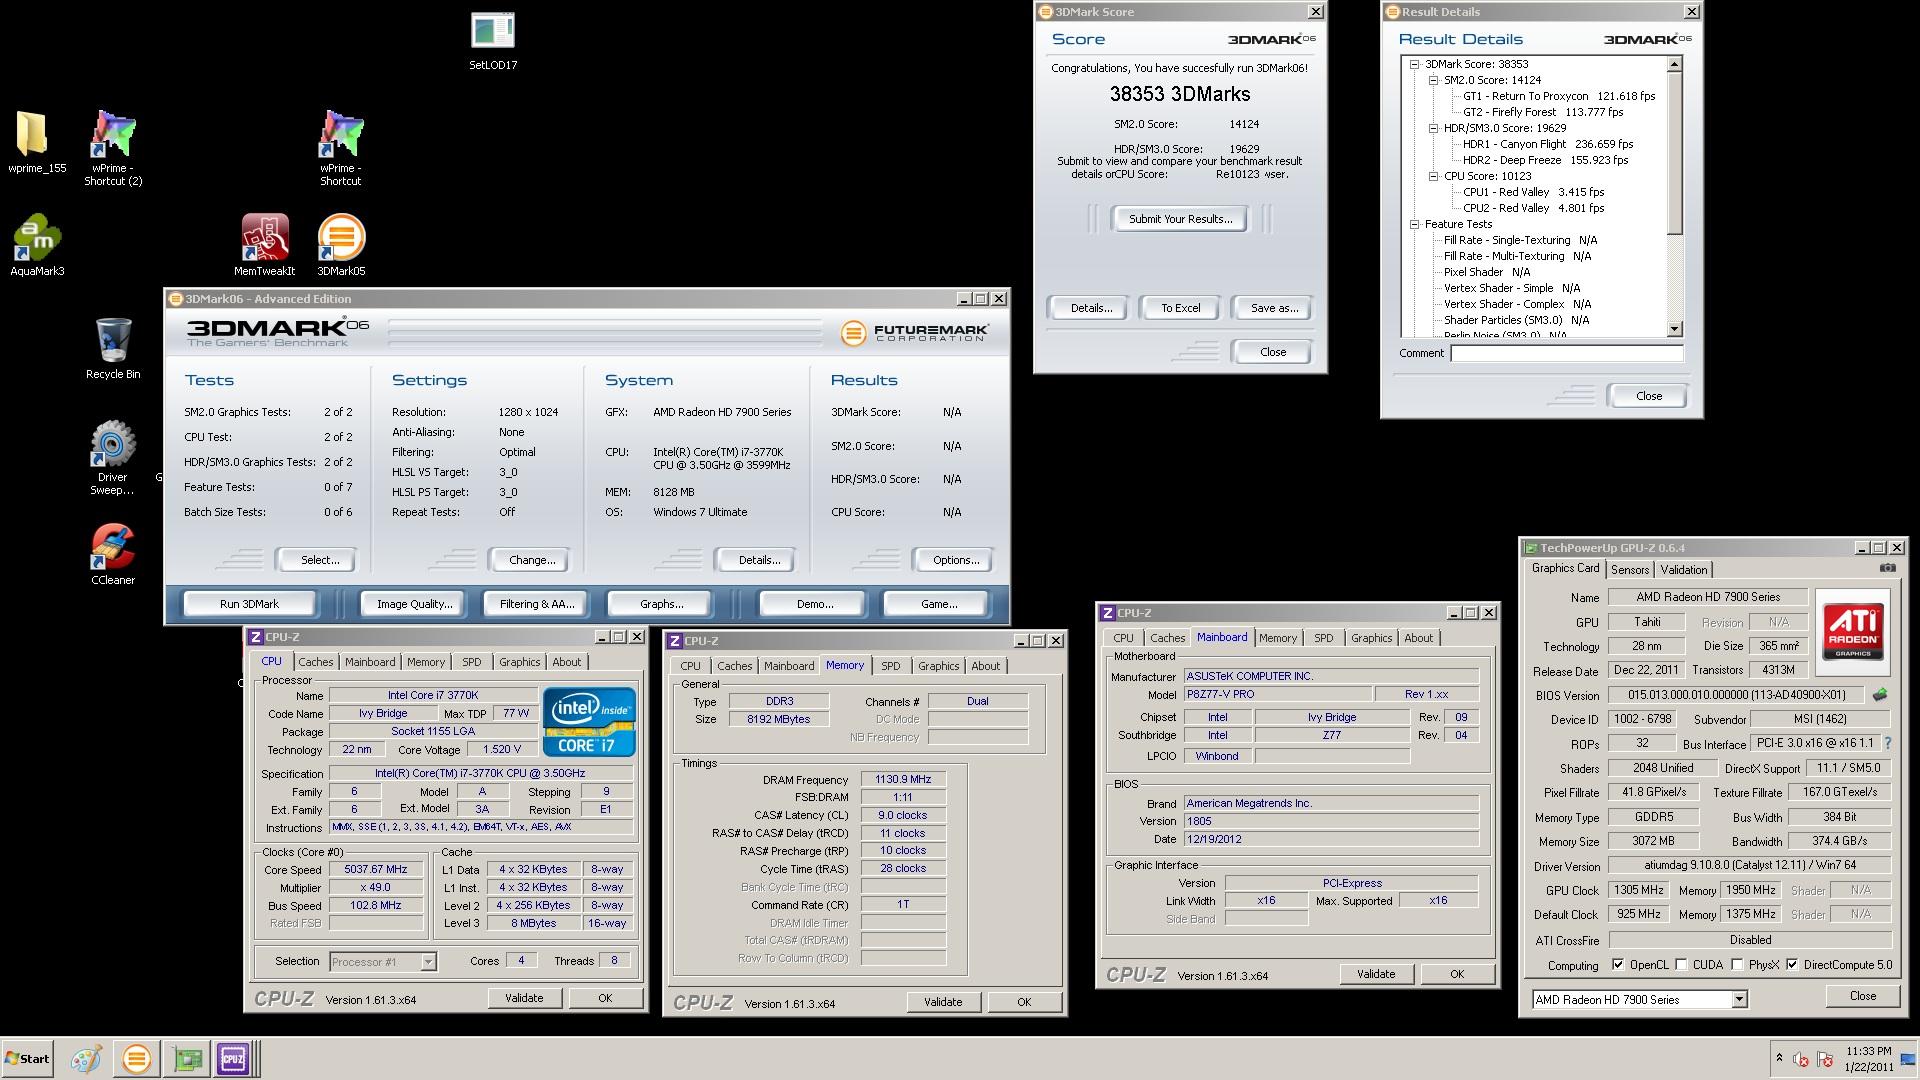Click the Graphs... button
The width and height of the screenshot is (1920, 1080).
pyautogui.click(x=661, y=604)
